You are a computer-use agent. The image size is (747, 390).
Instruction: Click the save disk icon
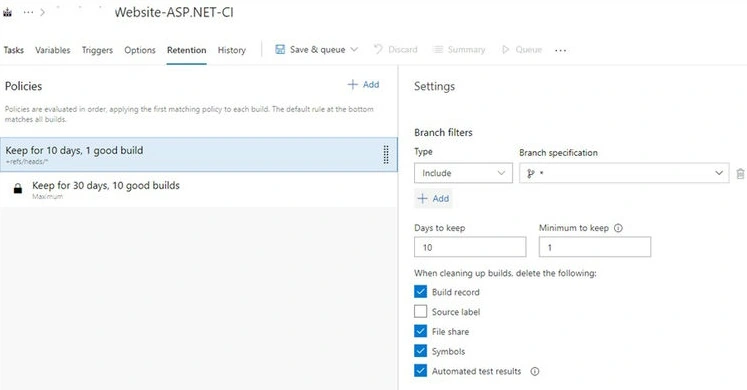point(280,50)
